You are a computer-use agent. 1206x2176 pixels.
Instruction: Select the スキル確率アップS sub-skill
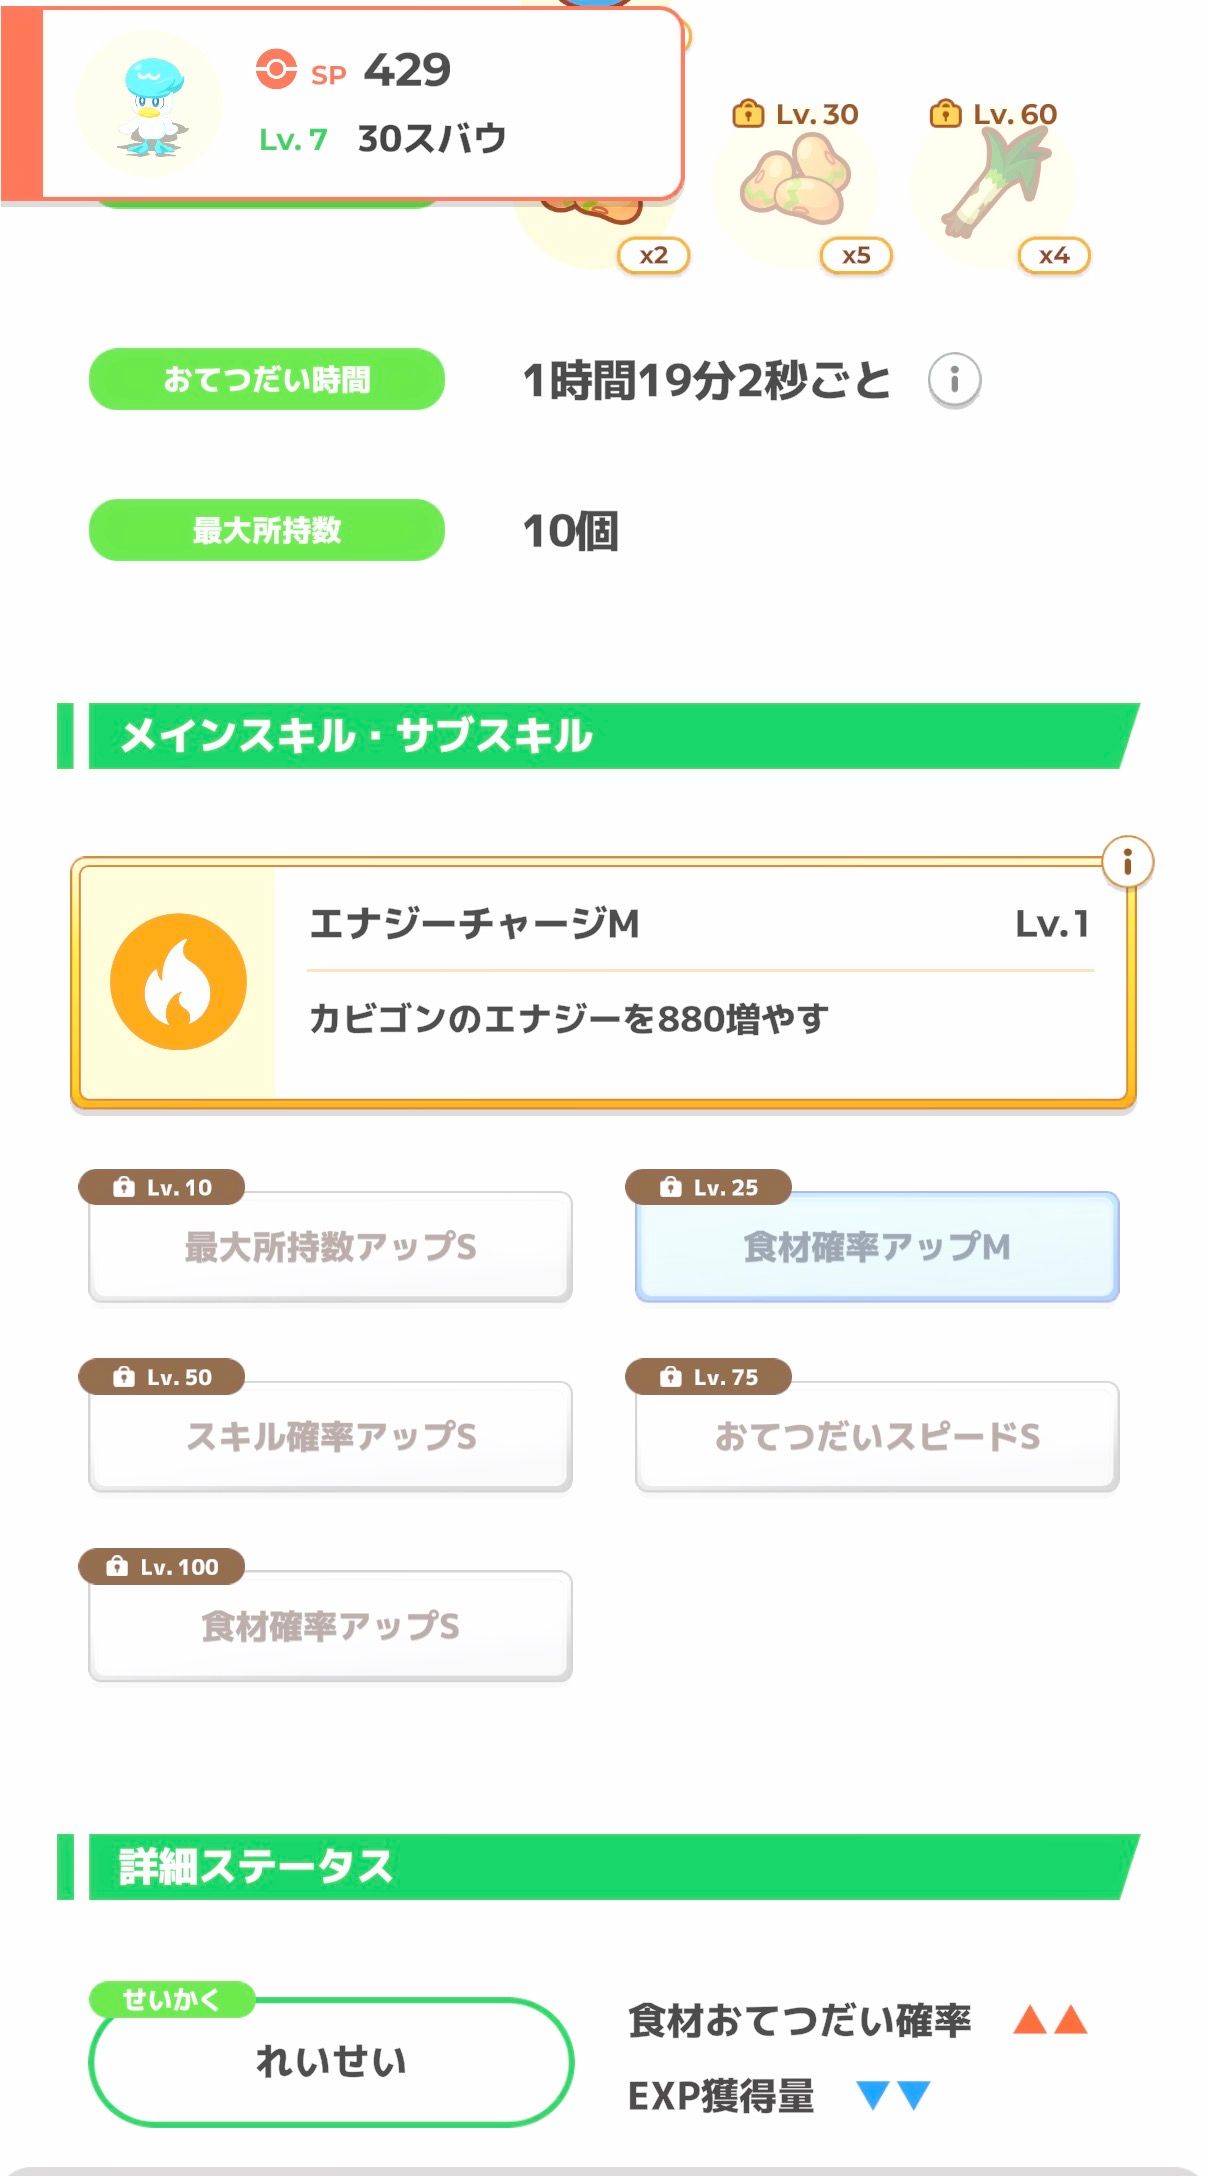pos(330,1437)
